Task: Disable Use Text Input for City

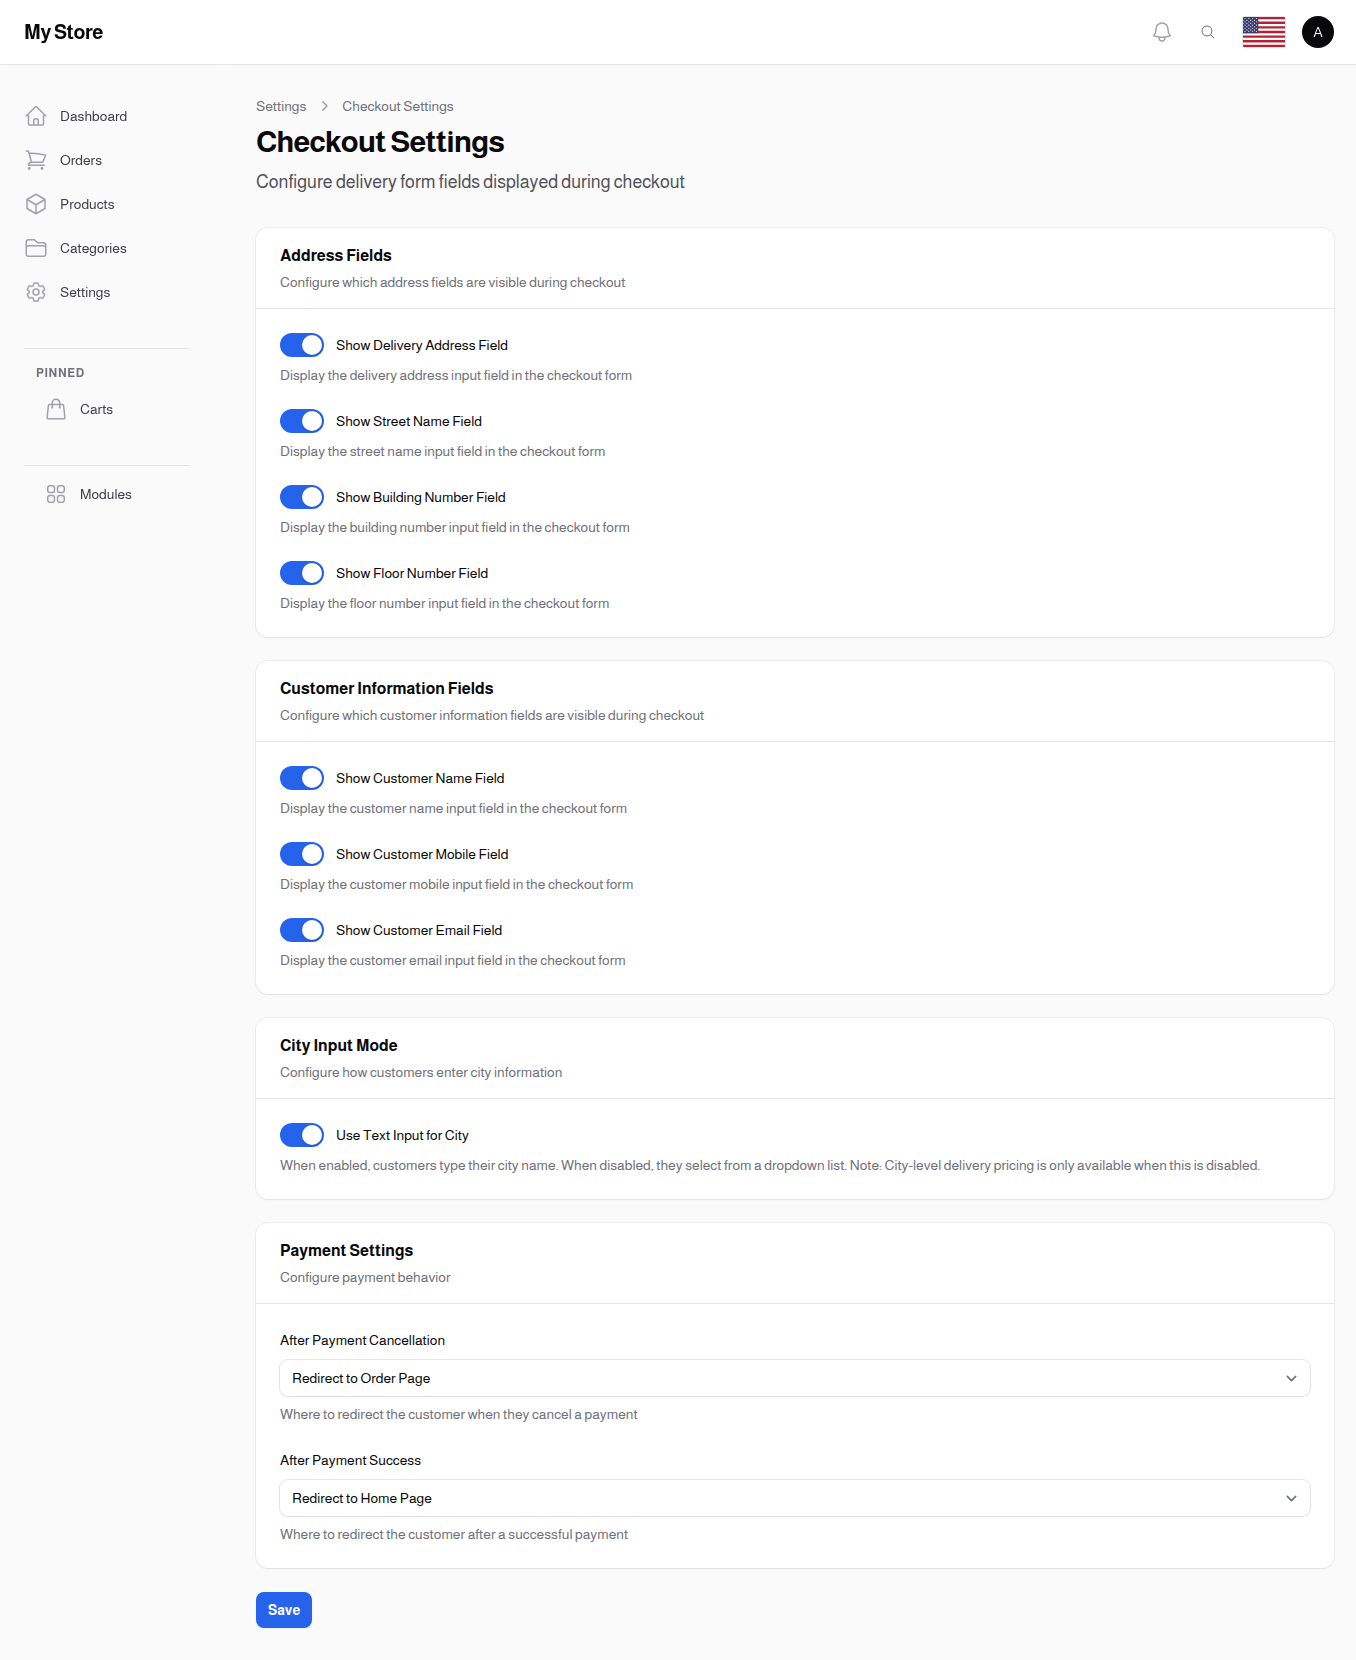Action: click(x=301, y=1134)
